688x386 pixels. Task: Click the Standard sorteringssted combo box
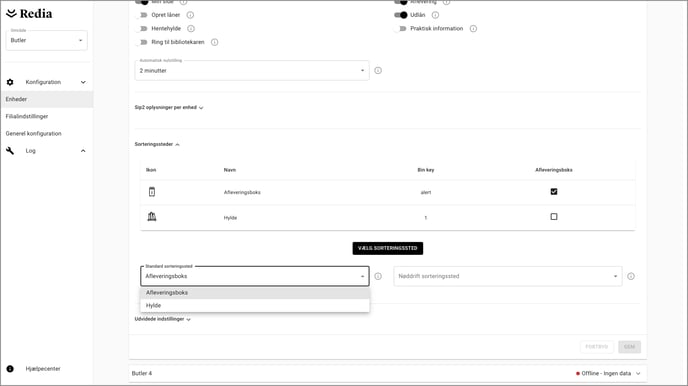254,276
